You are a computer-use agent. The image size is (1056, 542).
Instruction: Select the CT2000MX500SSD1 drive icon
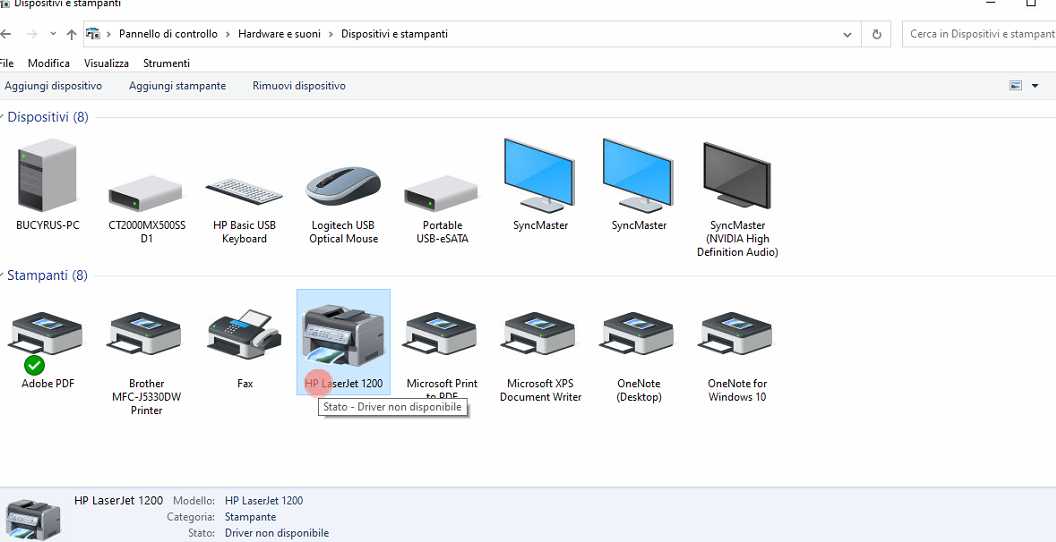(x=145, y=193)
